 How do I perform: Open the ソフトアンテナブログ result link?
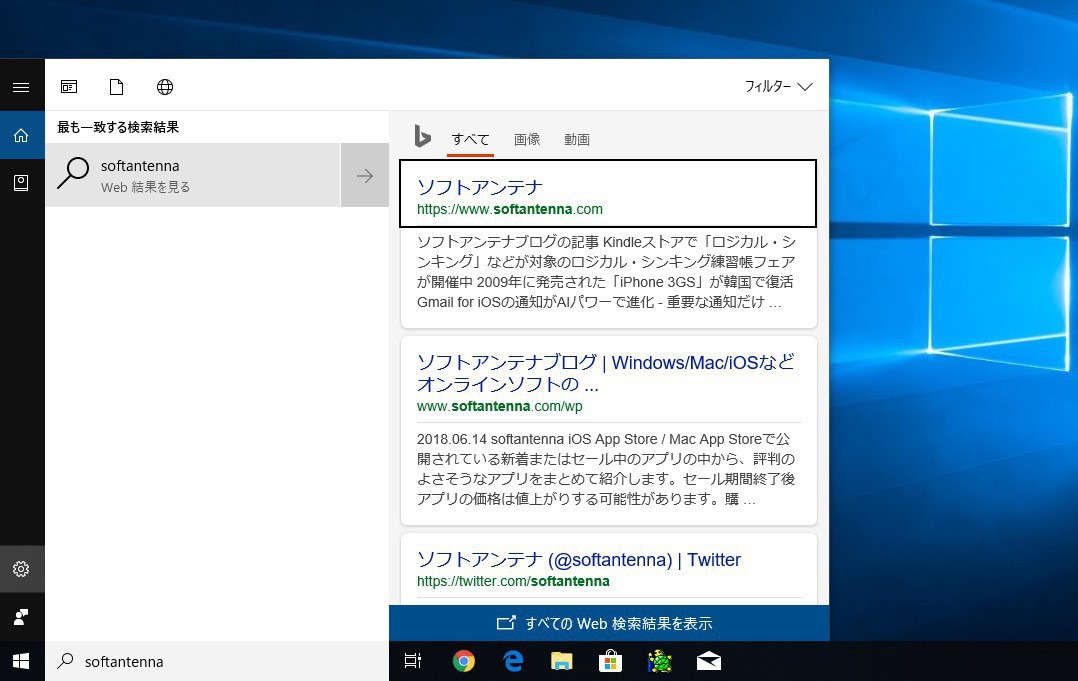click(605, 373)
